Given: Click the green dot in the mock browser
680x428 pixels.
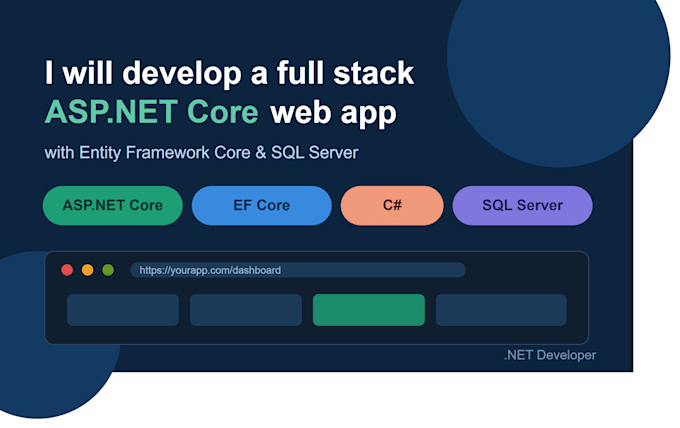Looking at the screenshot, I should click(108, 270).
